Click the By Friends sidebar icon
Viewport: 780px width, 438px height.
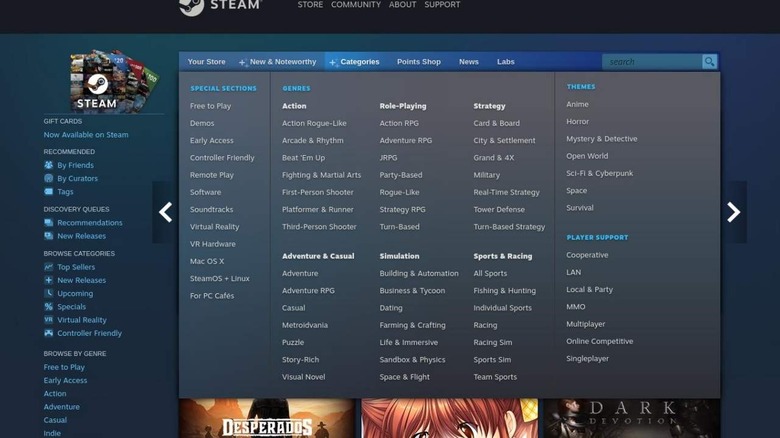coord(48,165)
